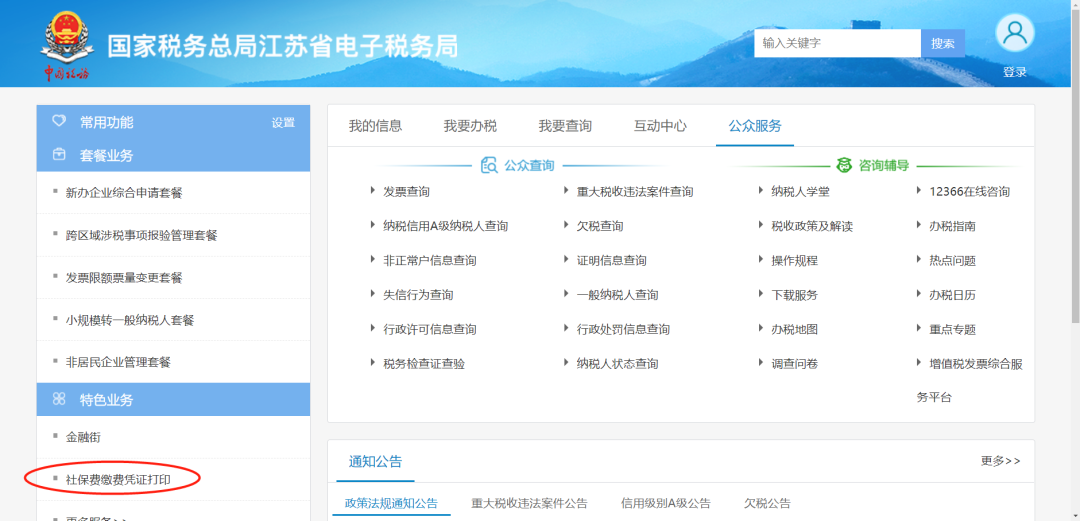Open 社保费缴费凭证打印
The width and height of the screenshot is (1080, 521).
118,478
